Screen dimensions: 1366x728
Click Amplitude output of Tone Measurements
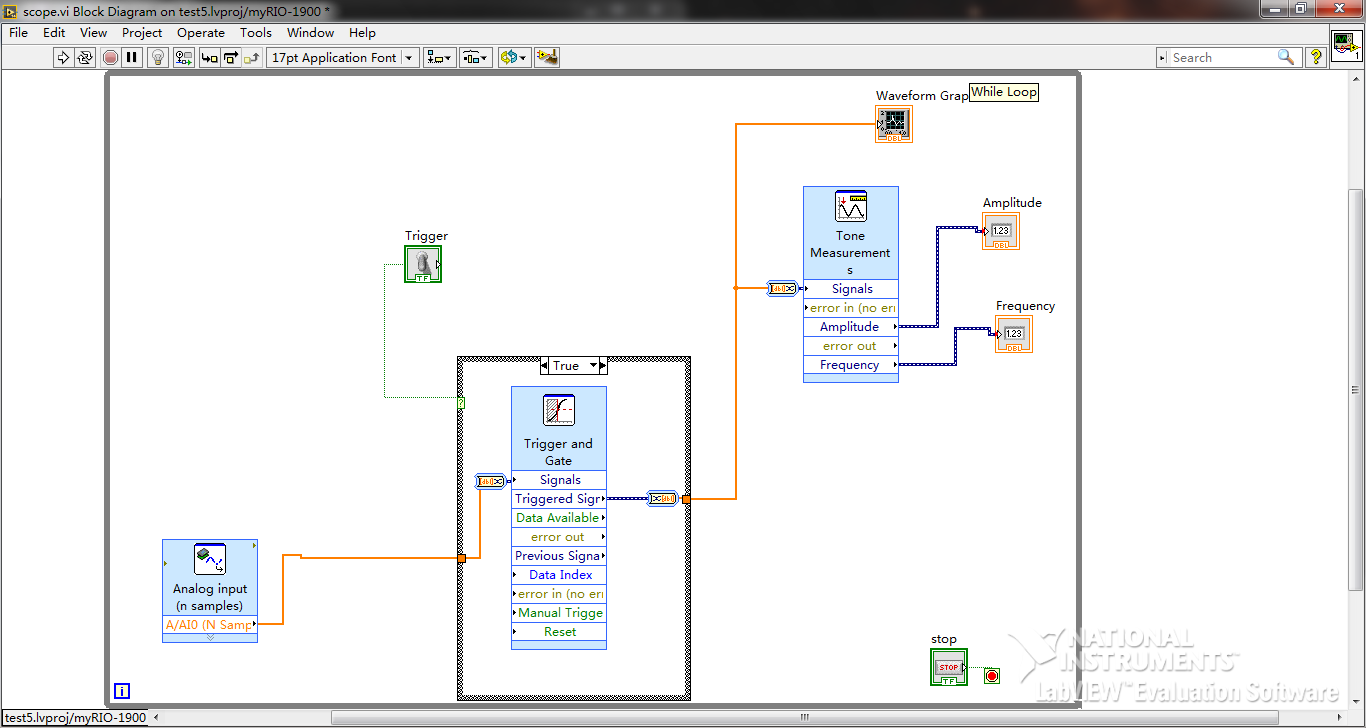[851, 327]
